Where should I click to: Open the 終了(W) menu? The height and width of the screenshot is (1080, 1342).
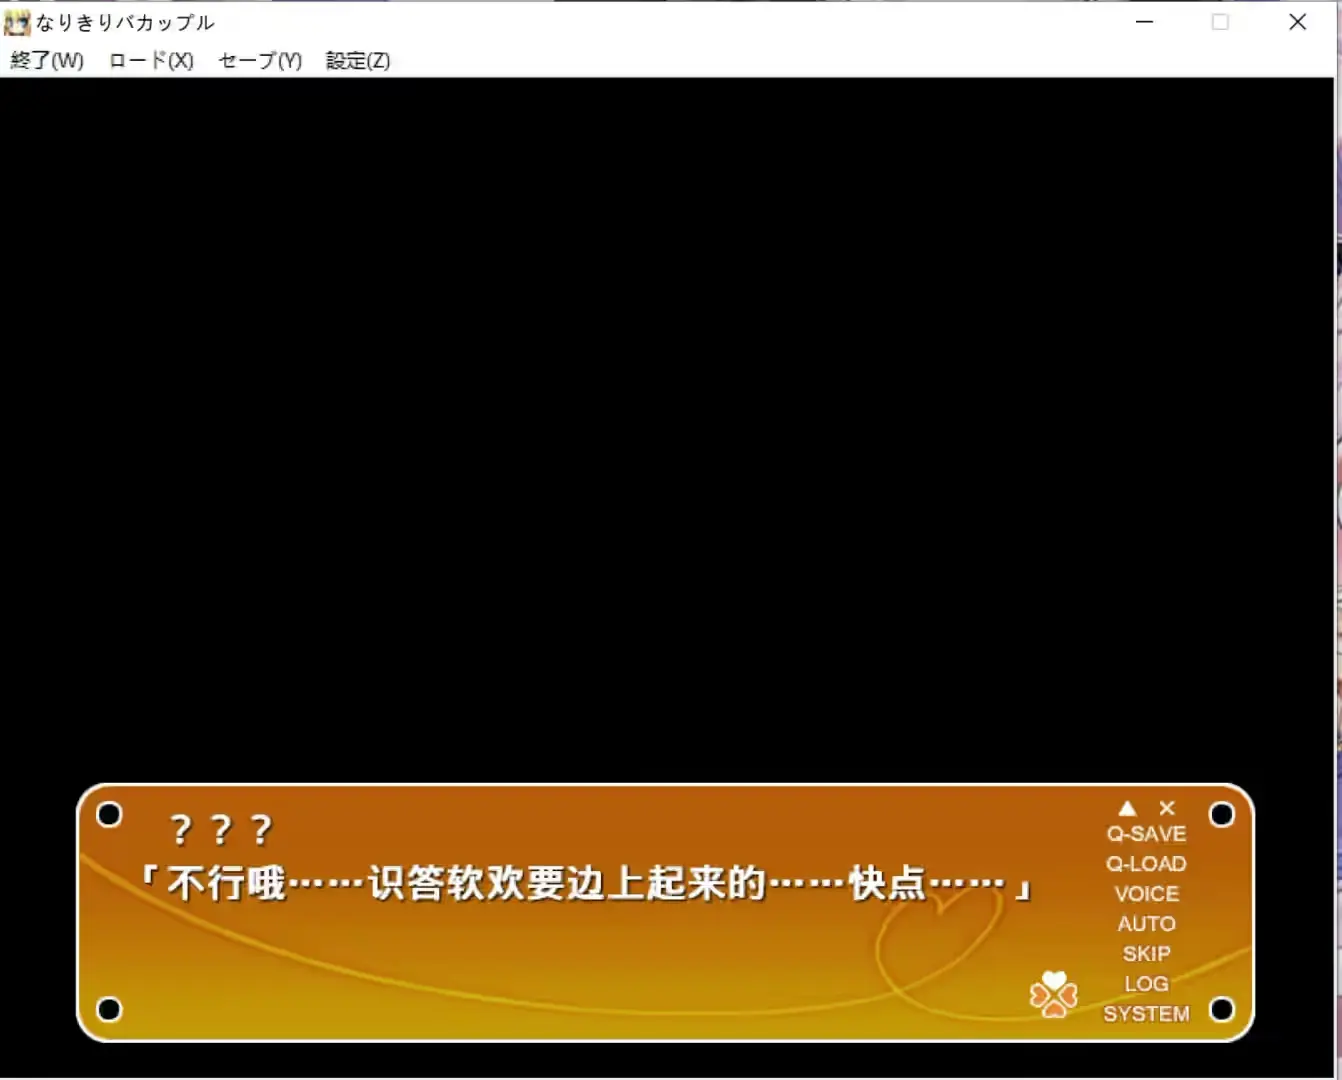(47, 61)
